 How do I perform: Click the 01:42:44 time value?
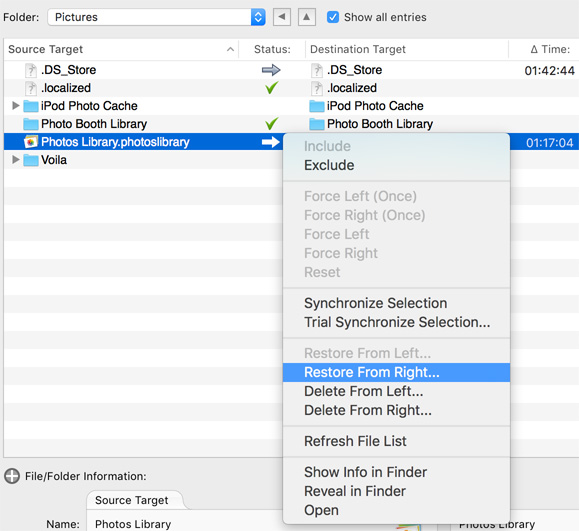549,70
